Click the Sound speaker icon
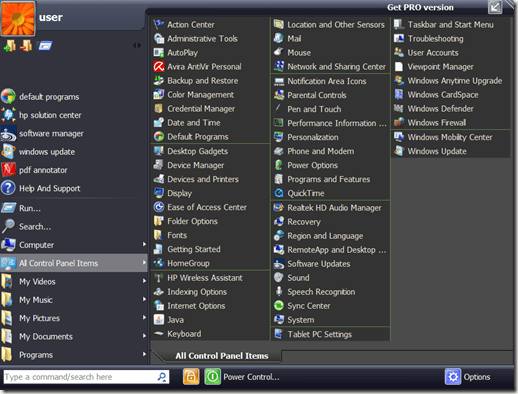This screenshot has height=394, width=518. 279,278
